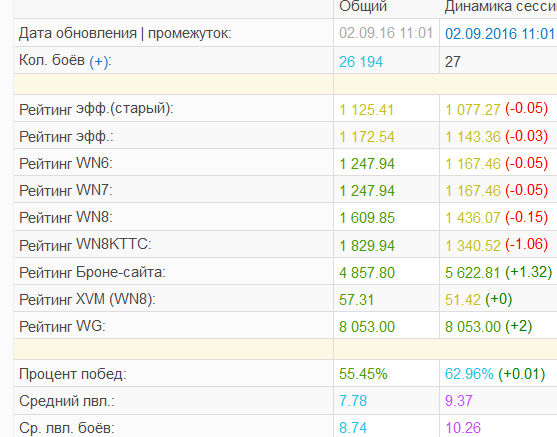The width and height of the screenshot is (557, 437).
Task: Click the Рейтинг Броне-сайта label
Action: (92, 273)
